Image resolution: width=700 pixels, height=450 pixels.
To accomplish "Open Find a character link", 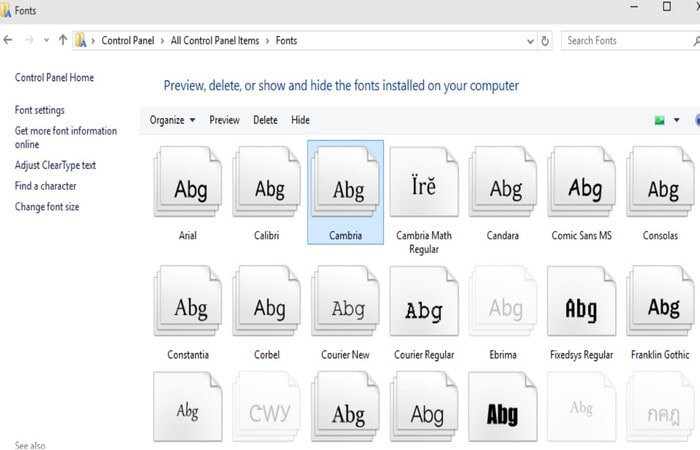I will coord(45,186).
